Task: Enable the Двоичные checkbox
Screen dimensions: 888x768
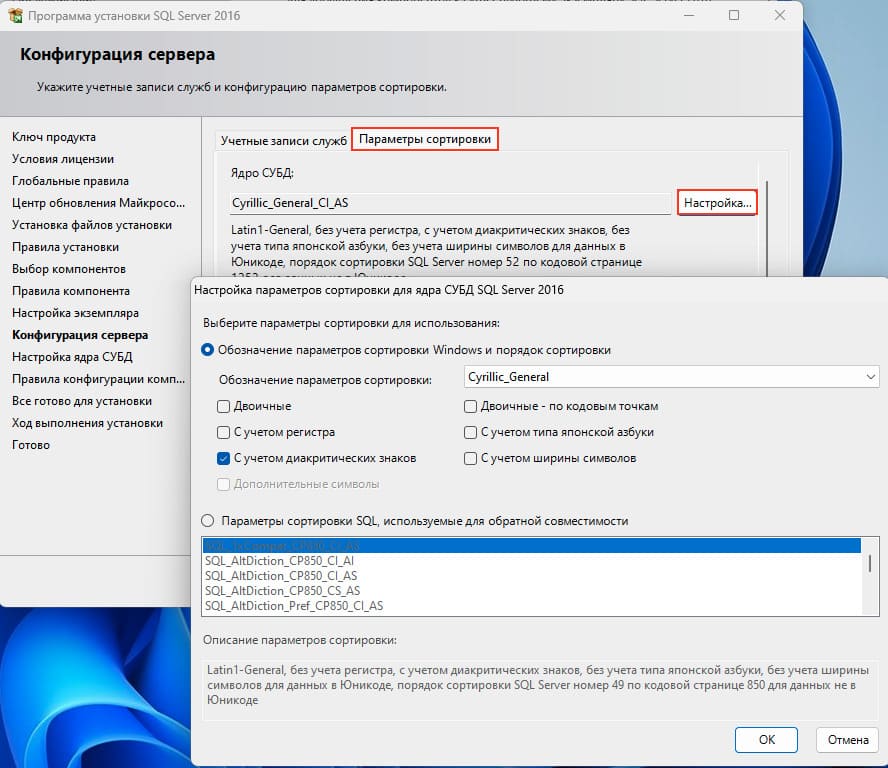Action: pyautogui.click(x=223, y=406)
